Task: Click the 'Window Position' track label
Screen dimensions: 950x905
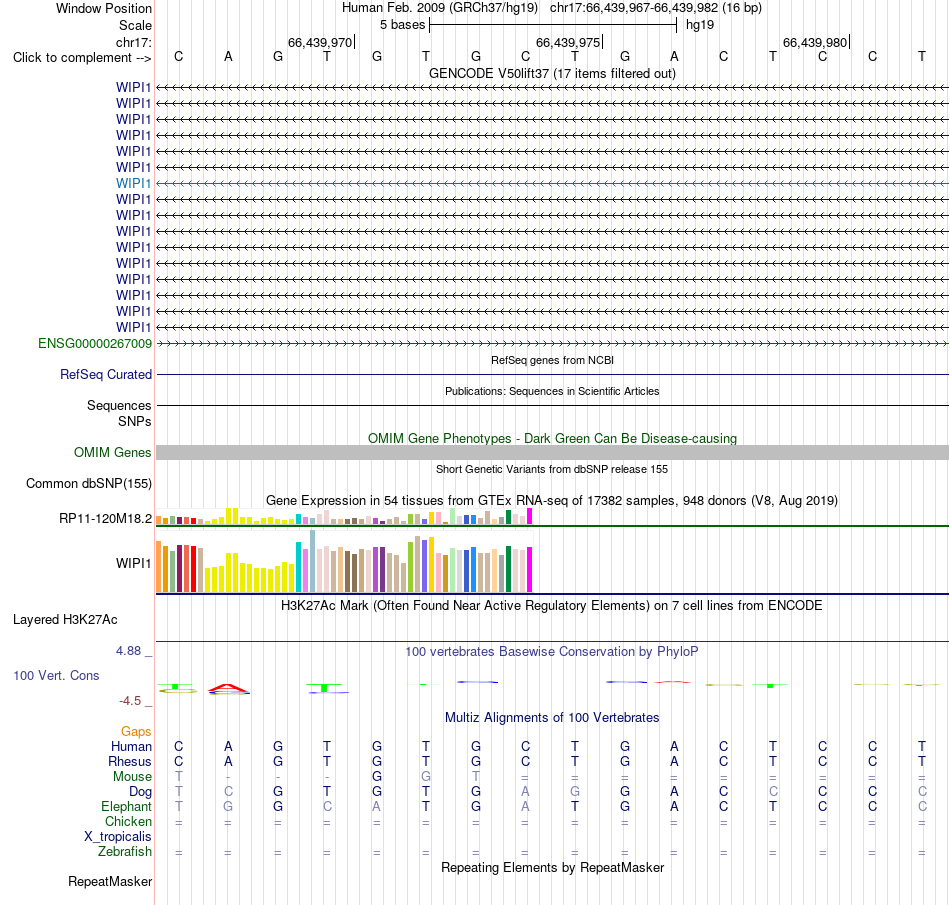Action: [104, 8]
